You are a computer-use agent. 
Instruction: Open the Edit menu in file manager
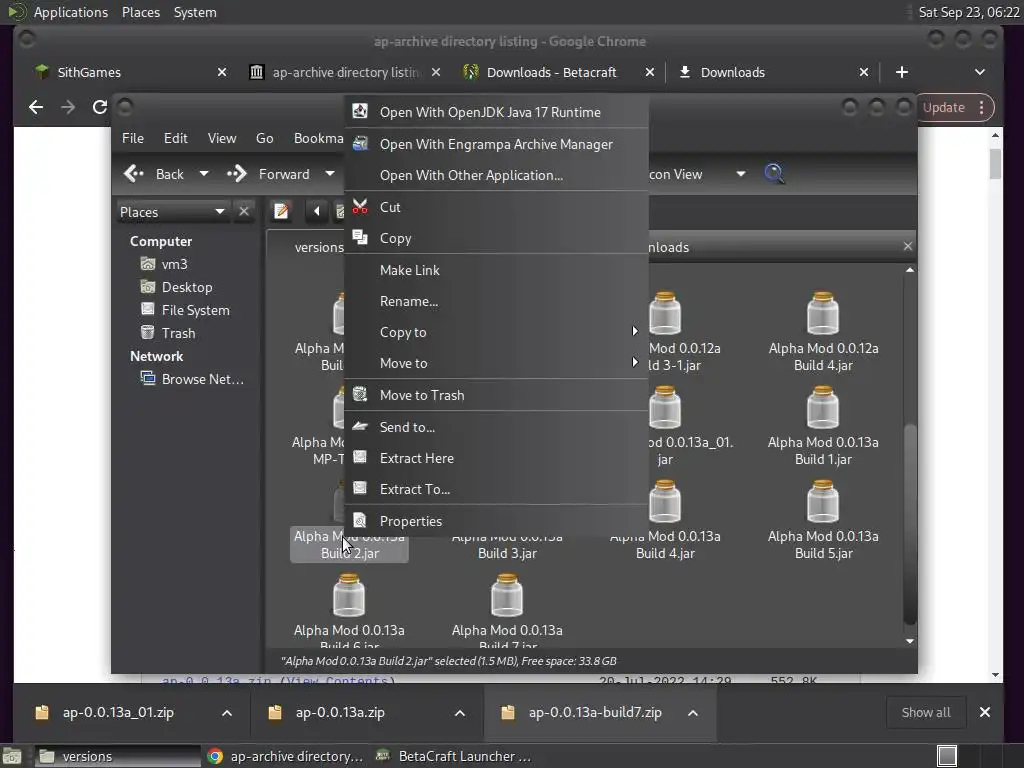[175, 138]
